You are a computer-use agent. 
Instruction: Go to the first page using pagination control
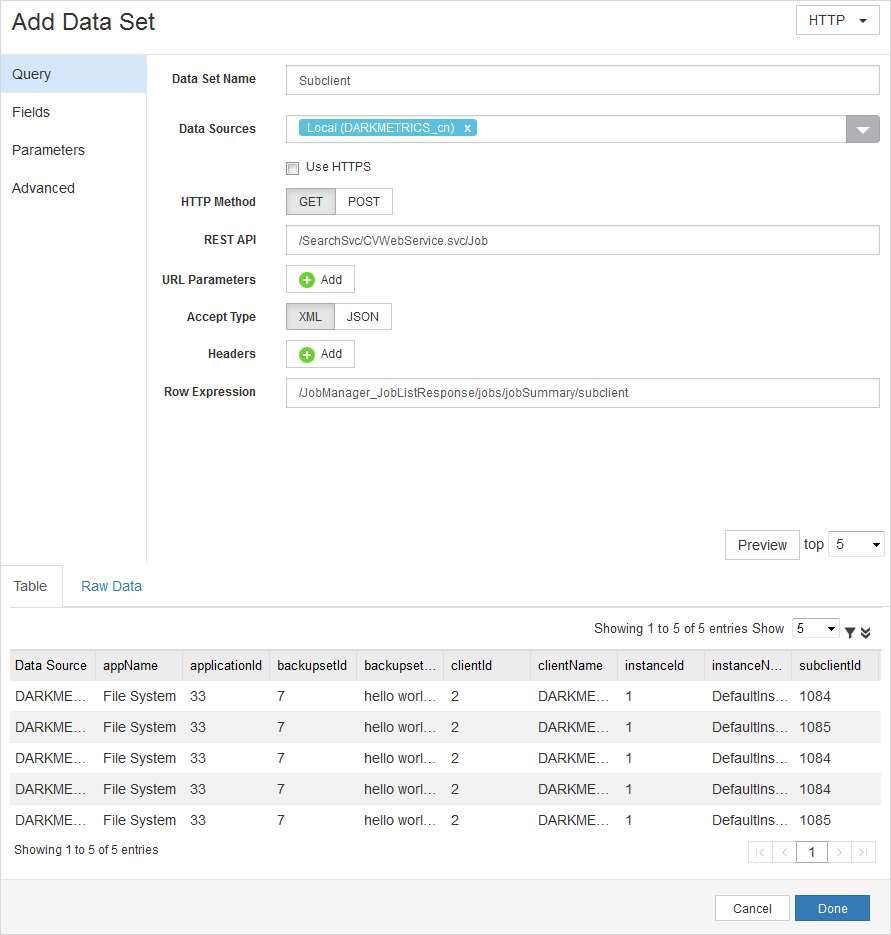[760, 851]
